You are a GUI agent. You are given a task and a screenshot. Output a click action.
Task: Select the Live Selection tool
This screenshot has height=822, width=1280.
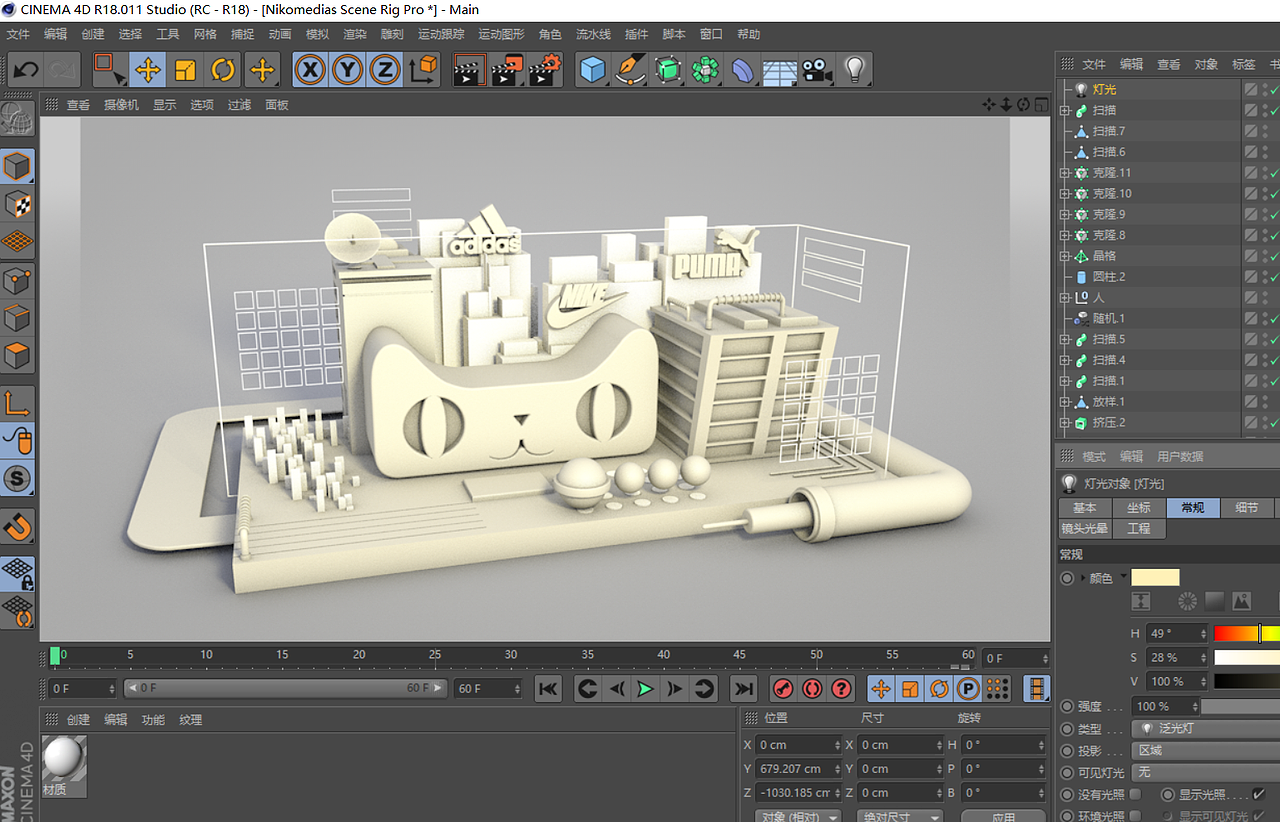pyautogui.click(x=109, y=70)
